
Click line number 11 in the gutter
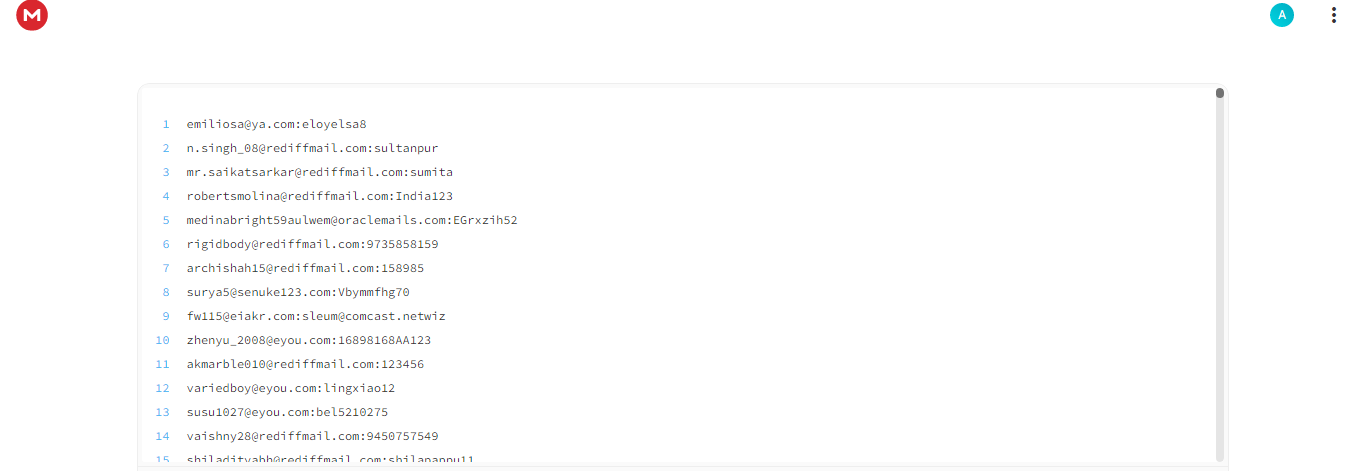163,364
